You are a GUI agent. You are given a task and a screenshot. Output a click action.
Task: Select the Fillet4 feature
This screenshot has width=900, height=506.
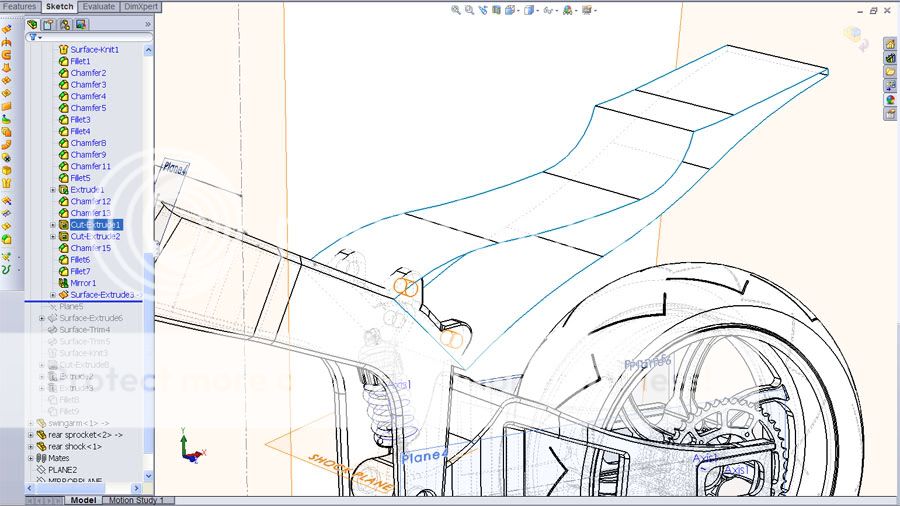point(80,131)
